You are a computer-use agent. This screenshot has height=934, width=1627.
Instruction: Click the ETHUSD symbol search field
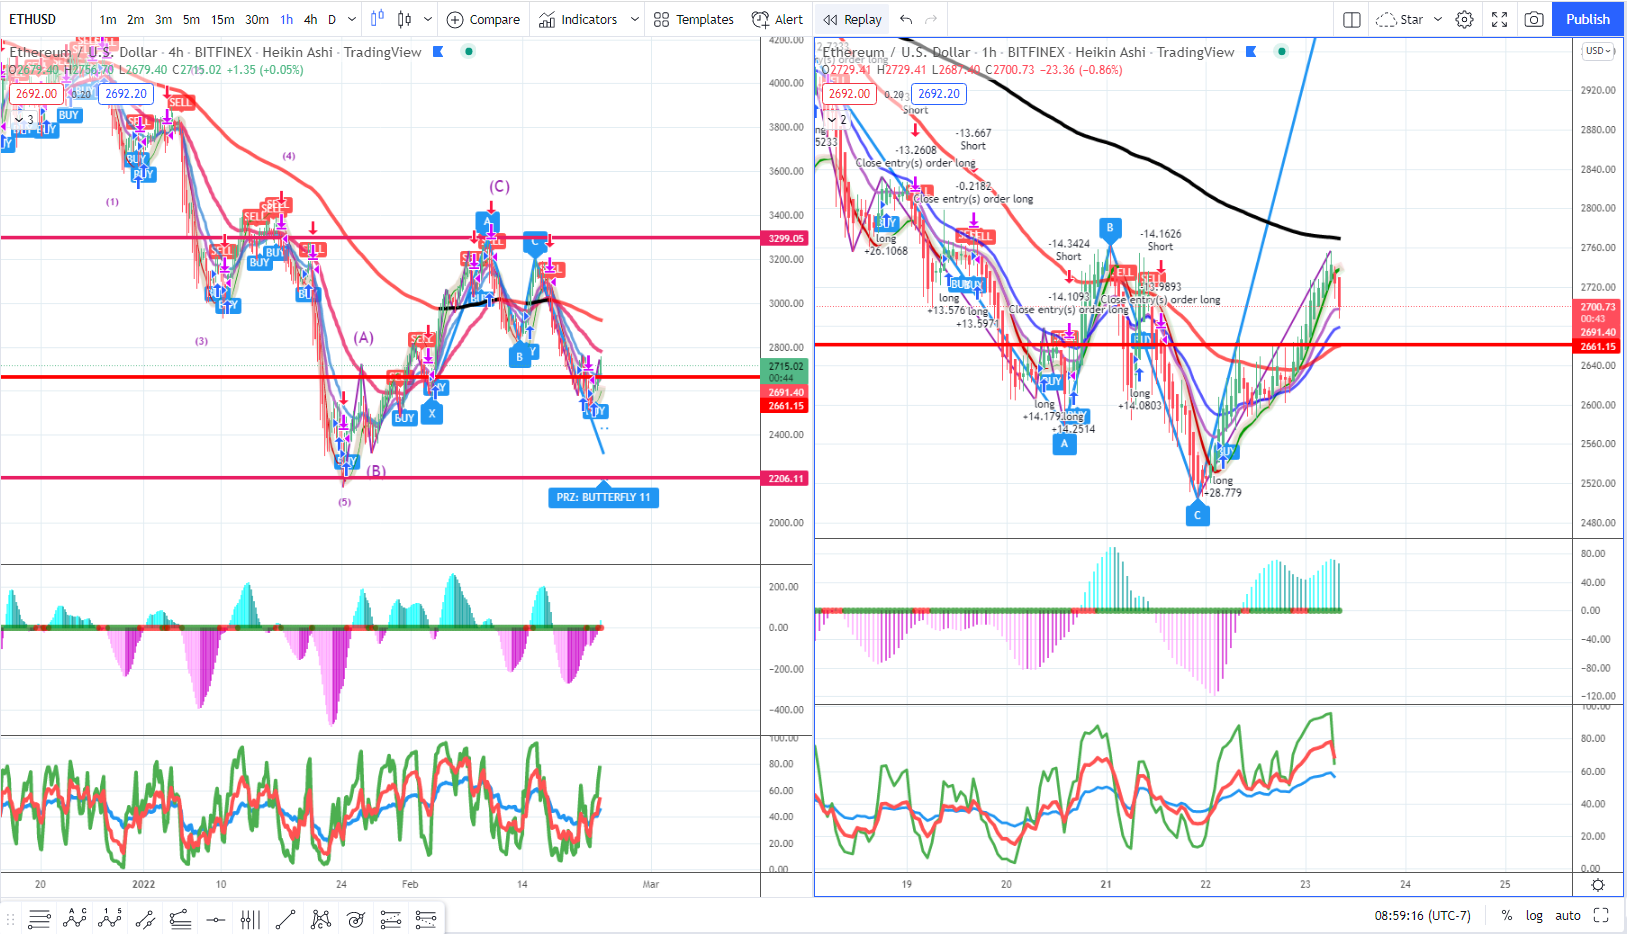click(x=46, y=19)
